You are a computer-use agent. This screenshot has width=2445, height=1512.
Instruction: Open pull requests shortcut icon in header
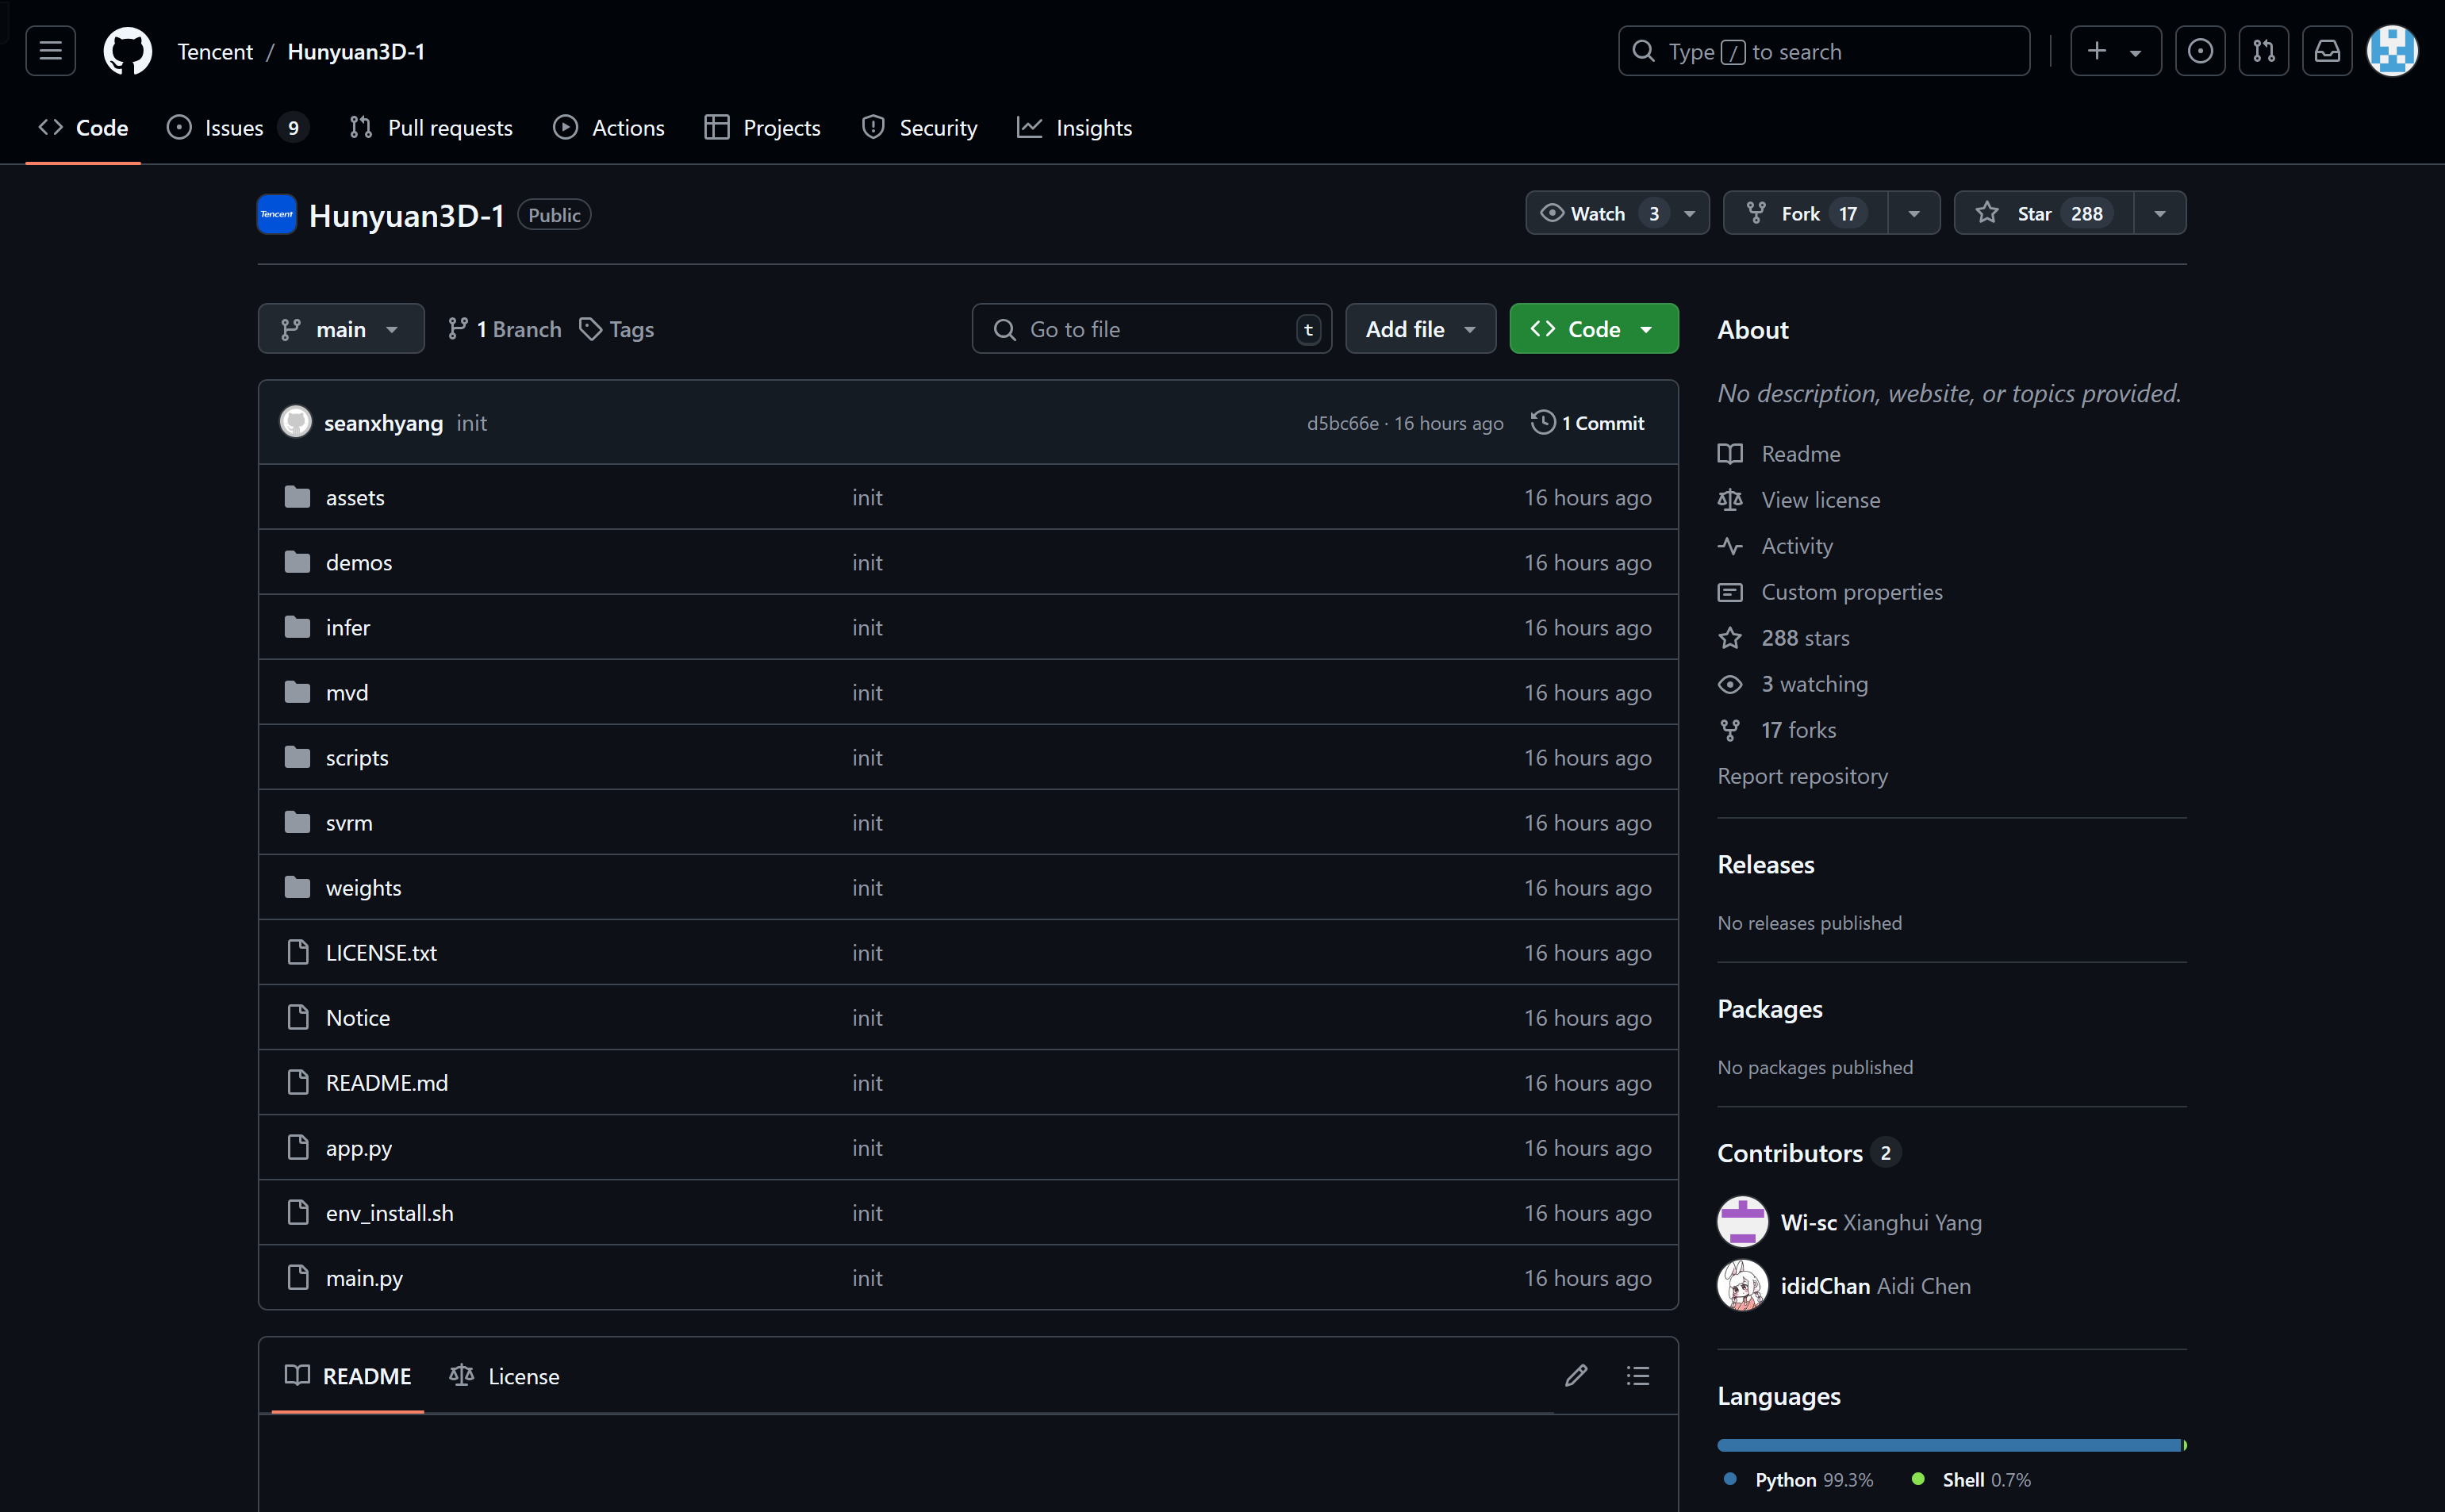coord(2264,51)
